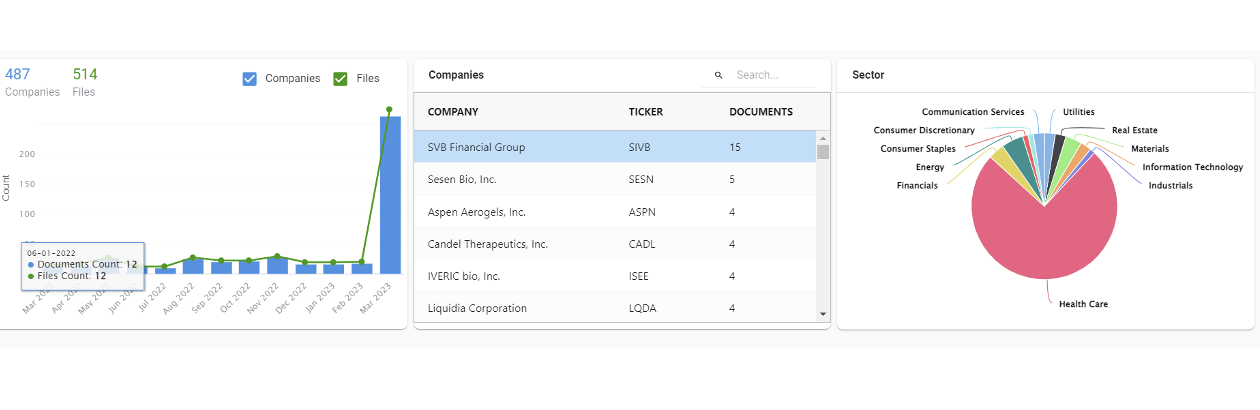Click the search magnifier icon

[718, 75]
